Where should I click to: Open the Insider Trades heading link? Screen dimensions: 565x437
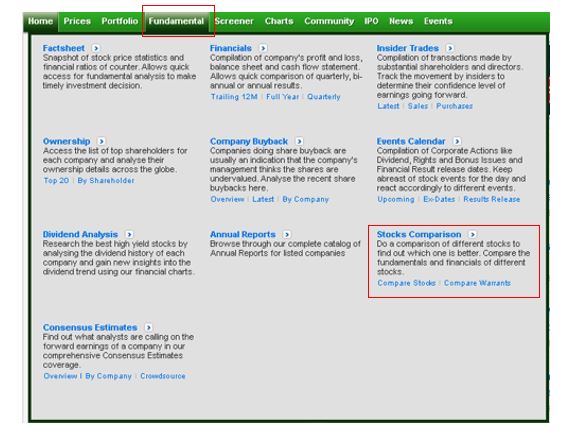(x=408, y=48)
